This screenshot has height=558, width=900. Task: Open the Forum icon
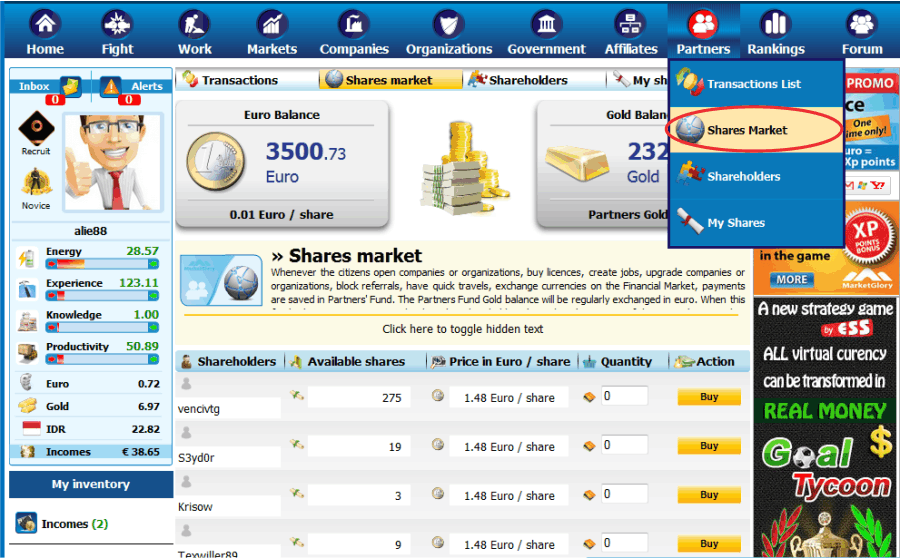pyautogui.click(x=861, y=24)
